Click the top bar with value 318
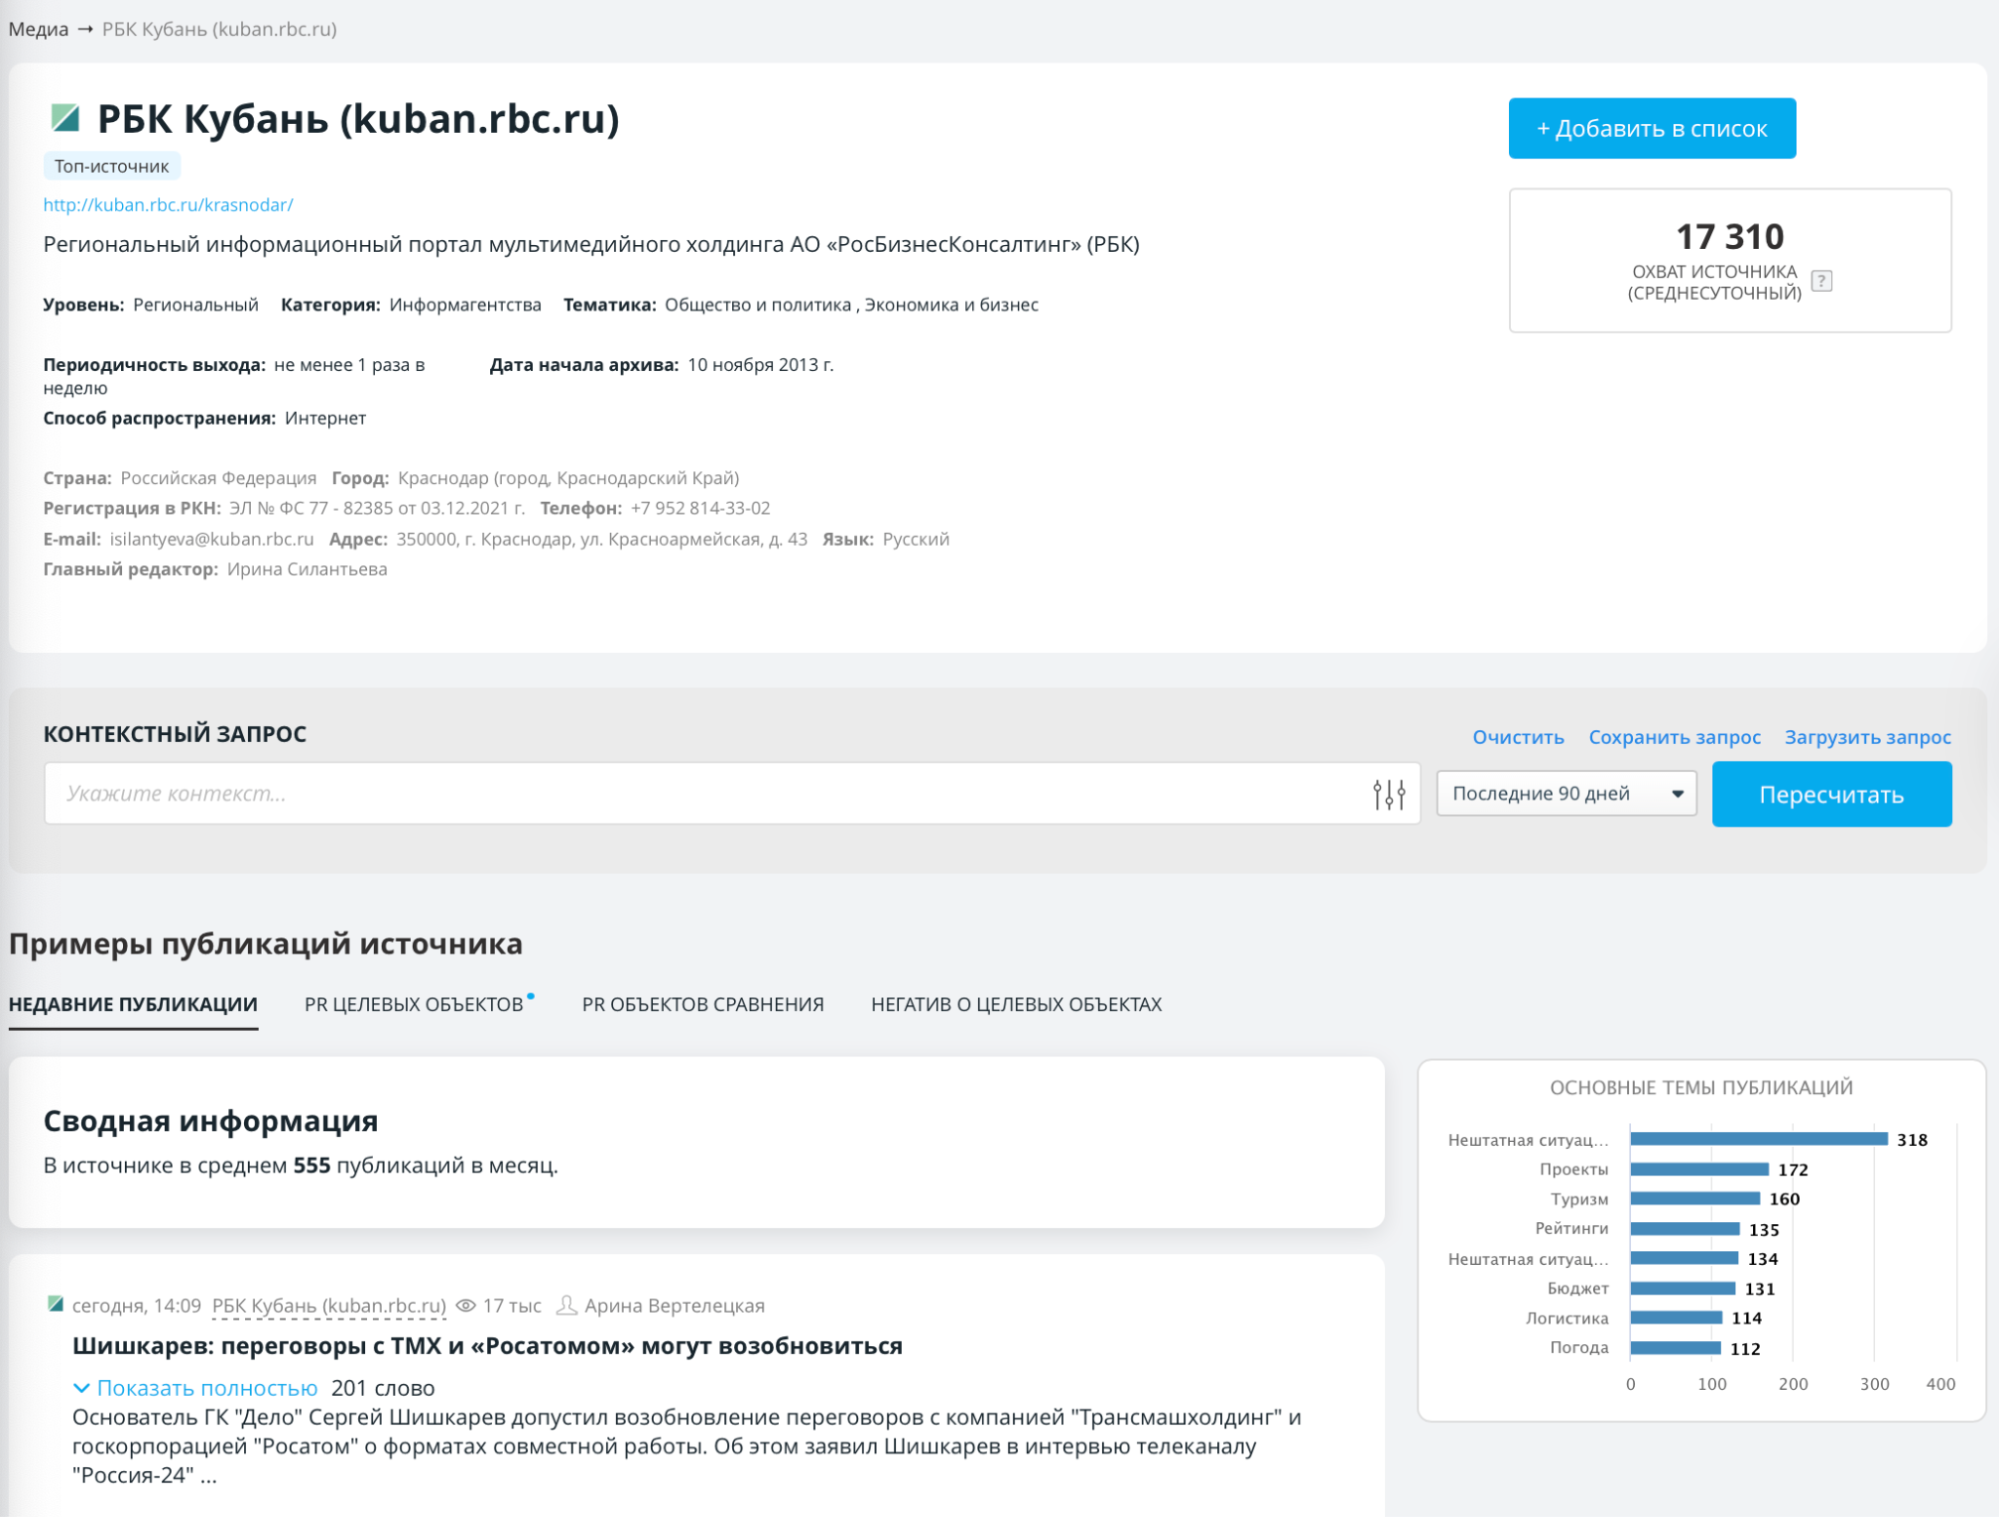 point(1757,1139)
